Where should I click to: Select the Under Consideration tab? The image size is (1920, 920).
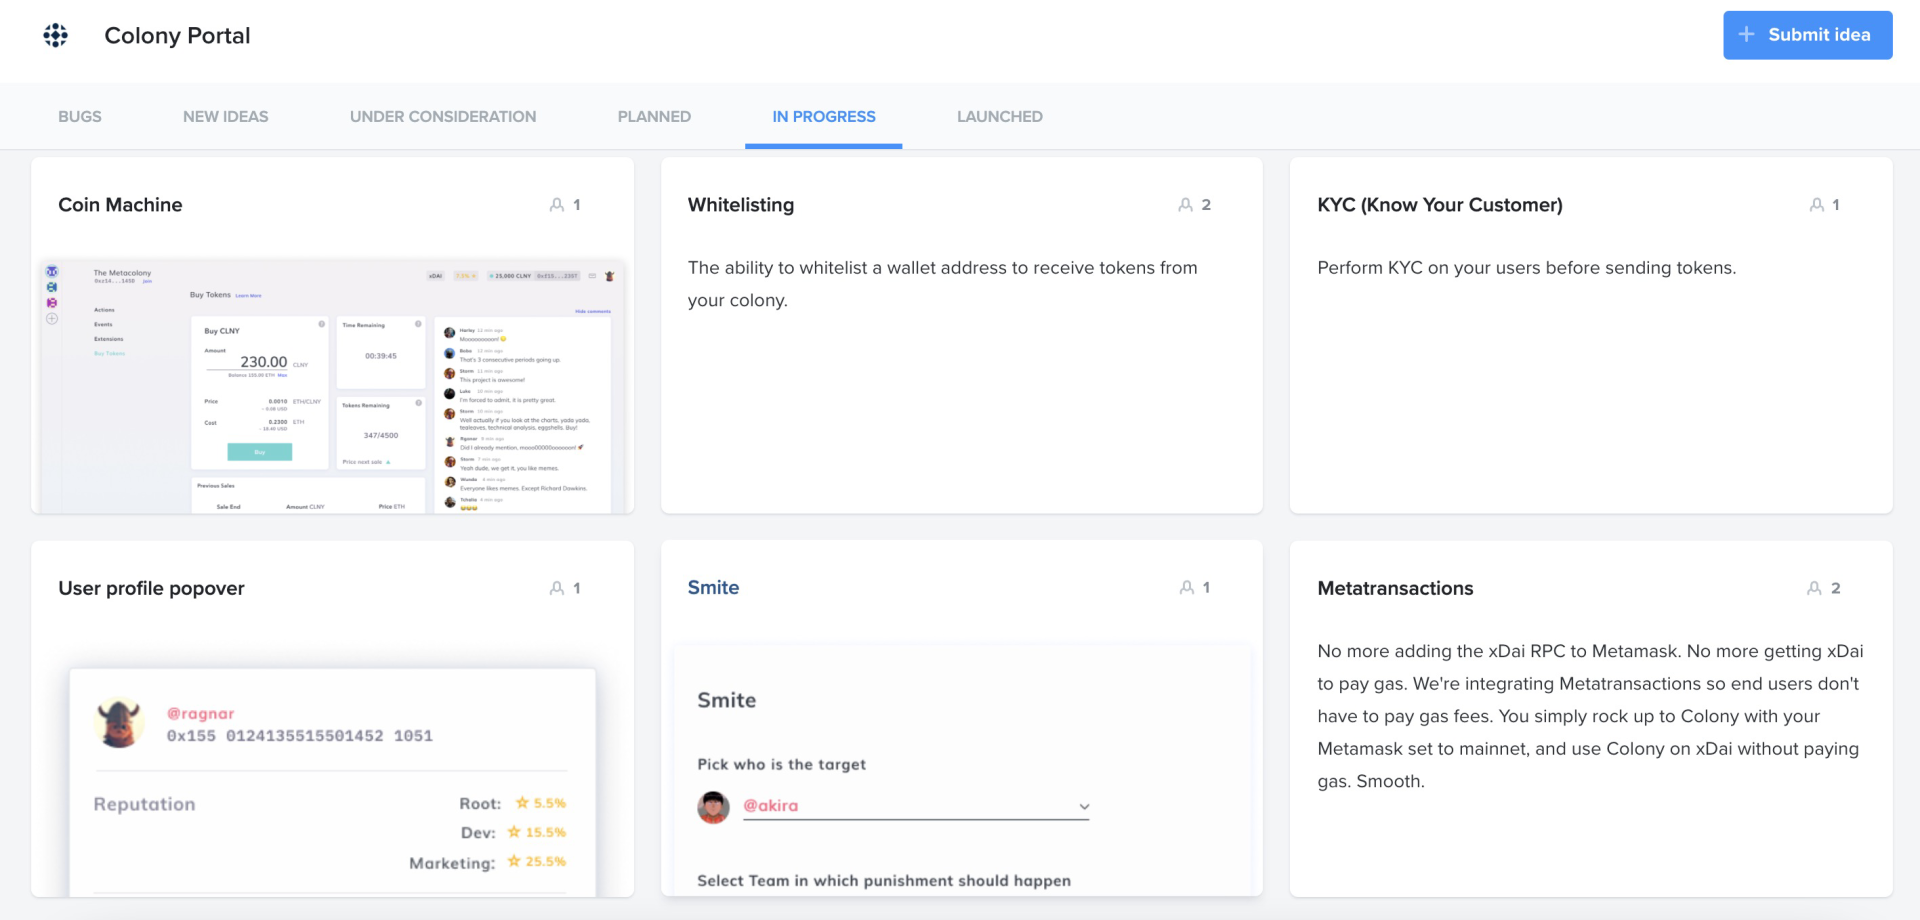click(443, 117)
